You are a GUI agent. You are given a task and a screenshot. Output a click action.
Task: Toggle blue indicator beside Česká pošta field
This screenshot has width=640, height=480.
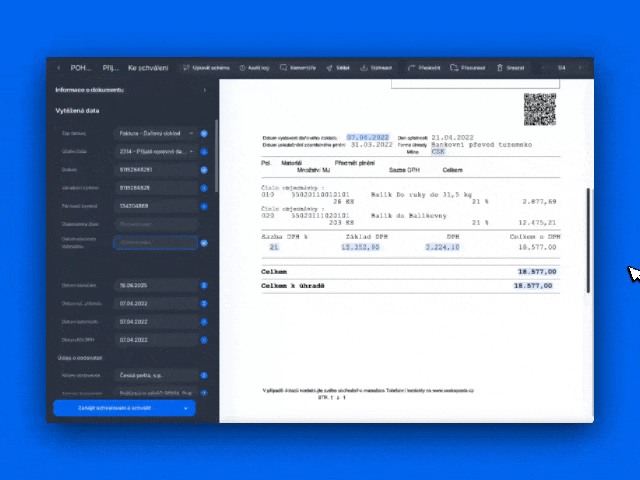coord(203,376)
